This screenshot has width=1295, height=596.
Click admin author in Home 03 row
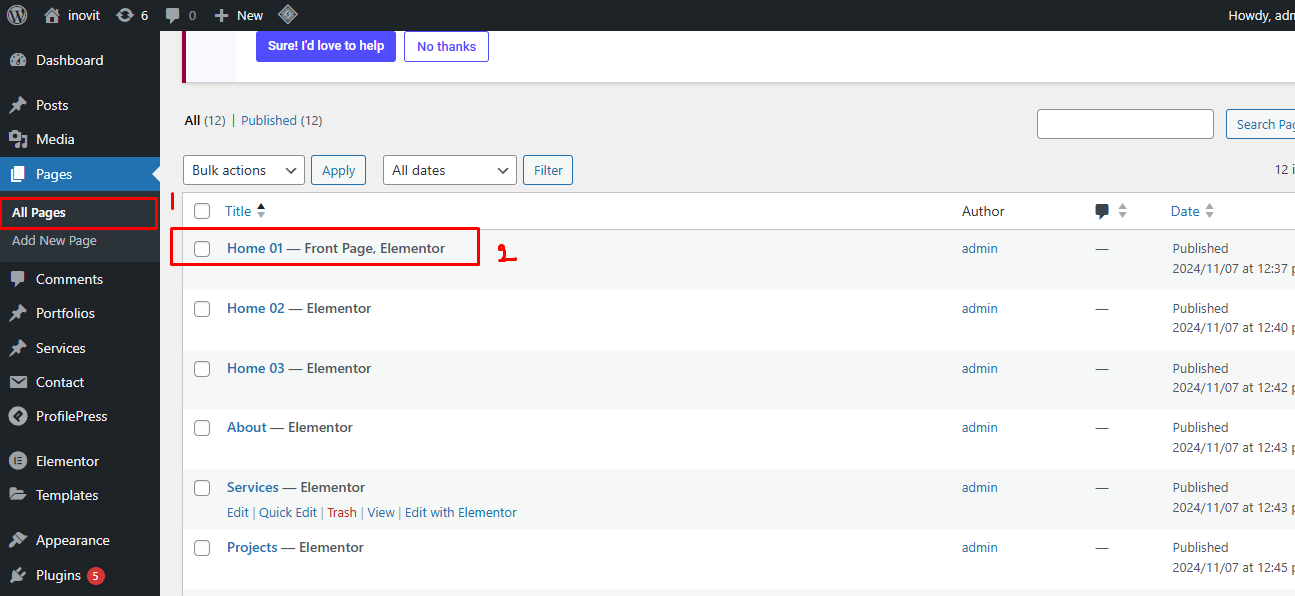pyautogui.click(x=980, y=368)
